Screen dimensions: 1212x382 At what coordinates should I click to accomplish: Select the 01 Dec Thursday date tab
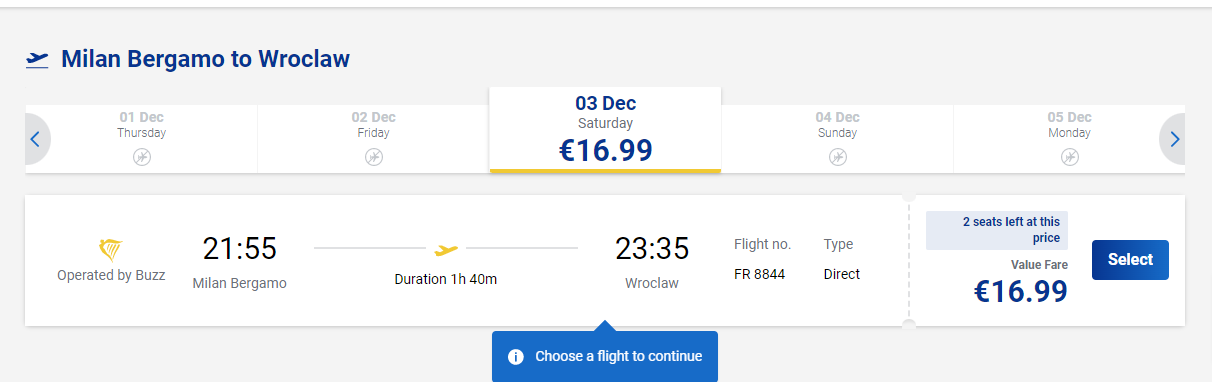pyautogui.click(x=142, y=139)
